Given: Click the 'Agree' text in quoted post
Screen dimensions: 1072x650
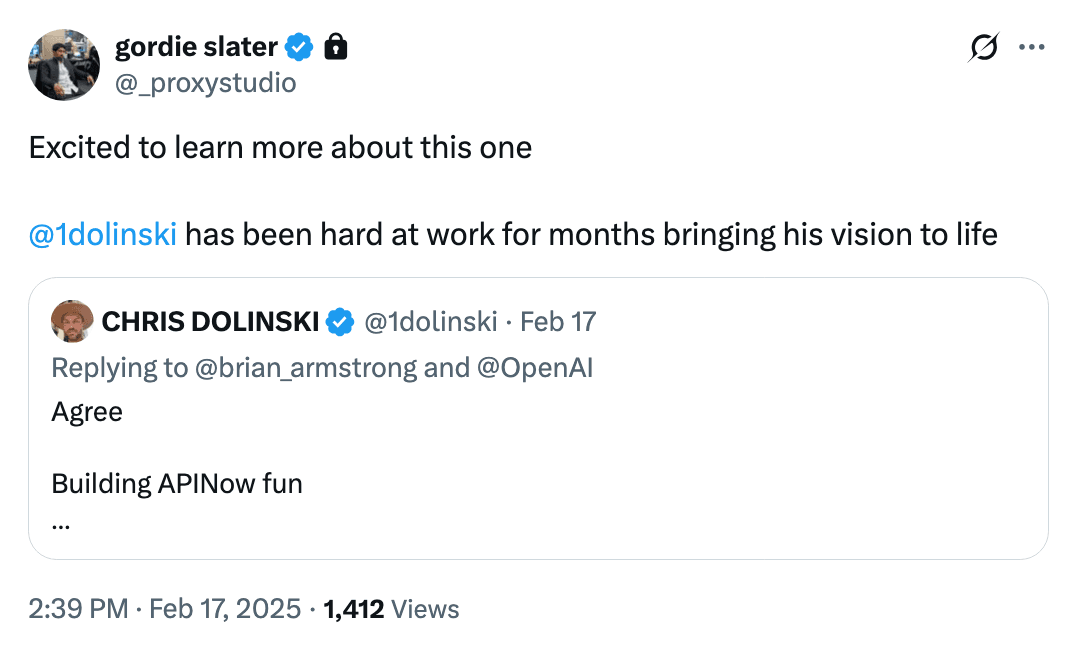Looking at the screenshot, I should tap(87, 411).
